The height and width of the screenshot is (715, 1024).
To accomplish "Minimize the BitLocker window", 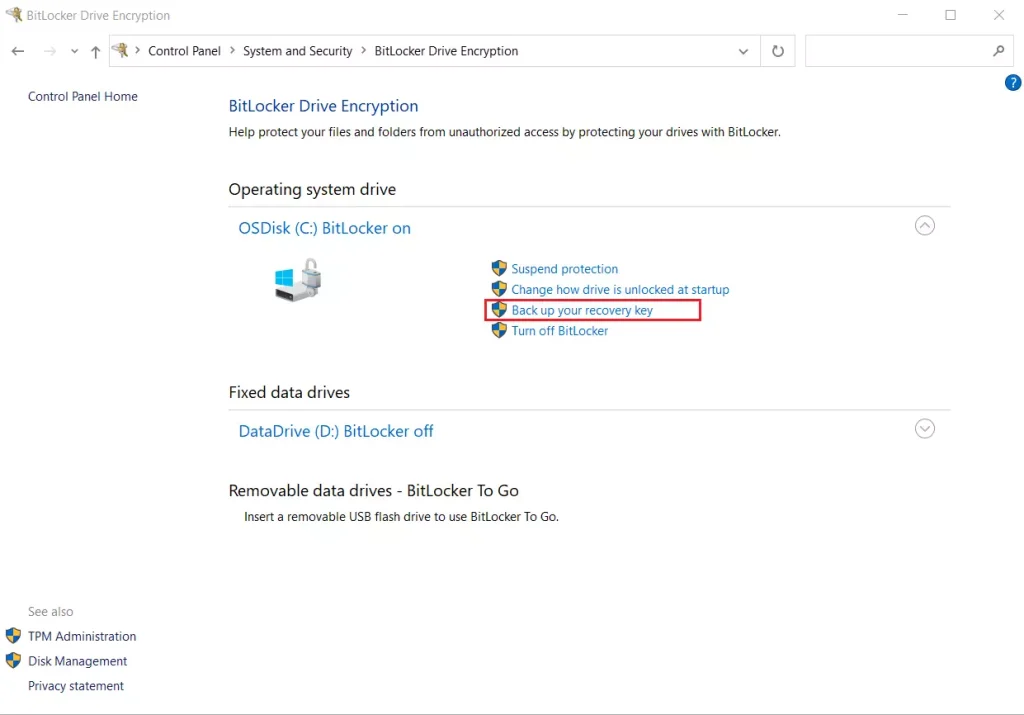I will point(903,14).
